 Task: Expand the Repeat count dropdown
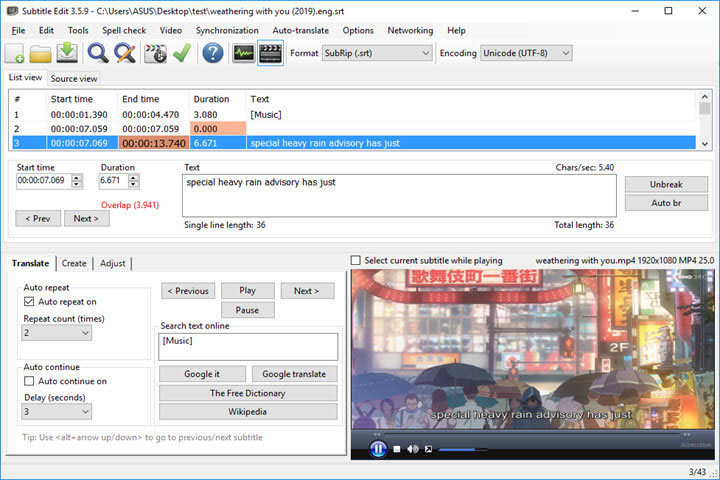(57, 332)
